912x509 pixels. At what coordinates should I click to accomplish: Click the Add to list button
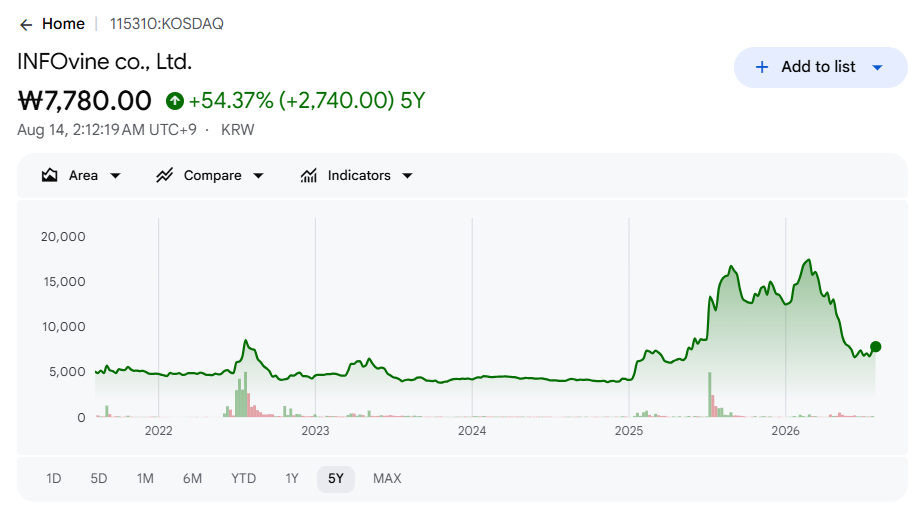point(820,67)
